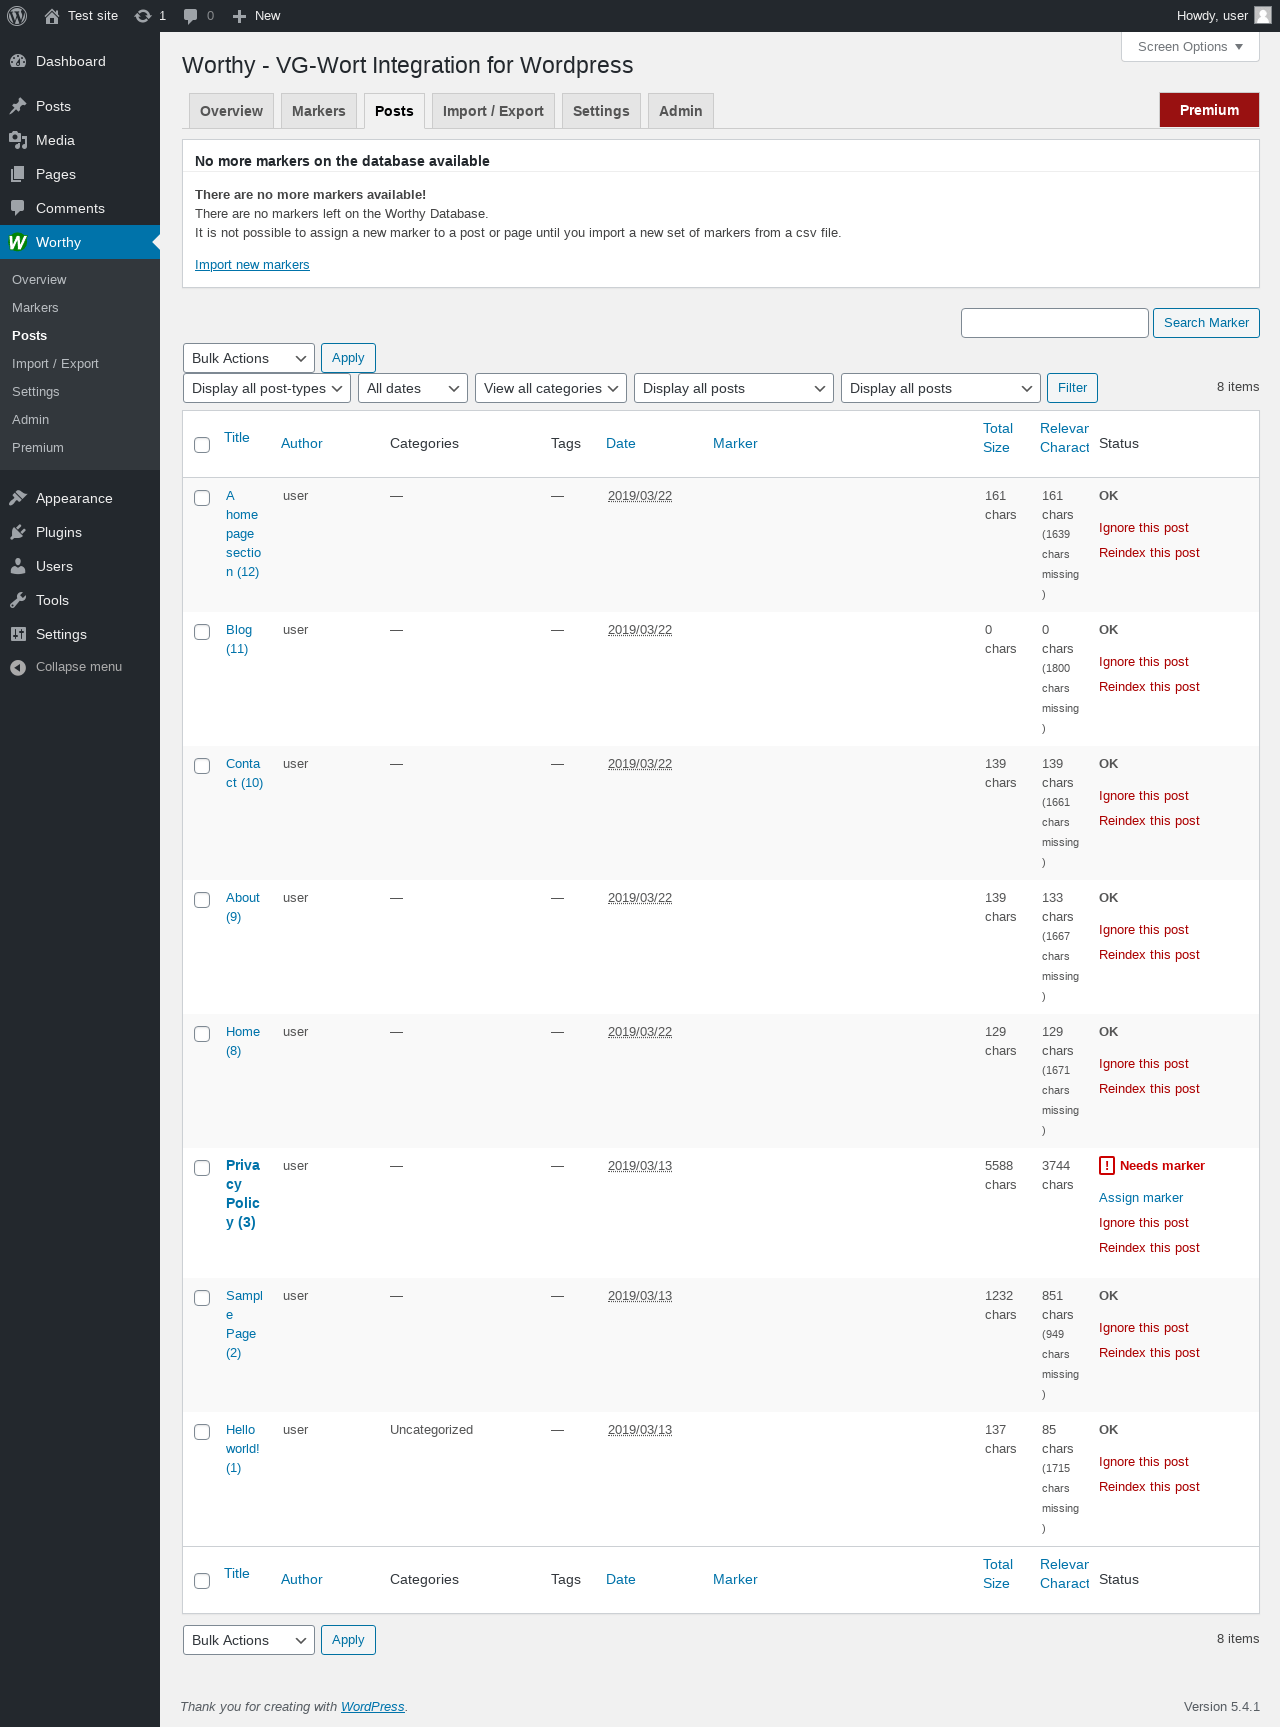Open the Import / Export tab
Screen dimensions: 1280x1727
[x=493, y=111]
